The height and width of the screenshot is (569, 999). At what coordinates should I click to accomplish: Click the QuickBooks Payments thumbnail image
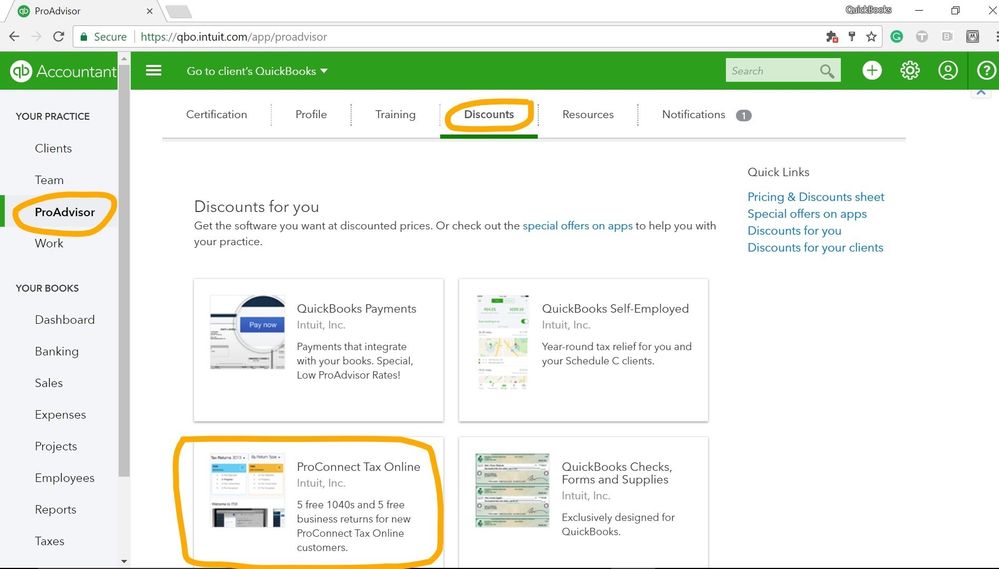point(247,332)
